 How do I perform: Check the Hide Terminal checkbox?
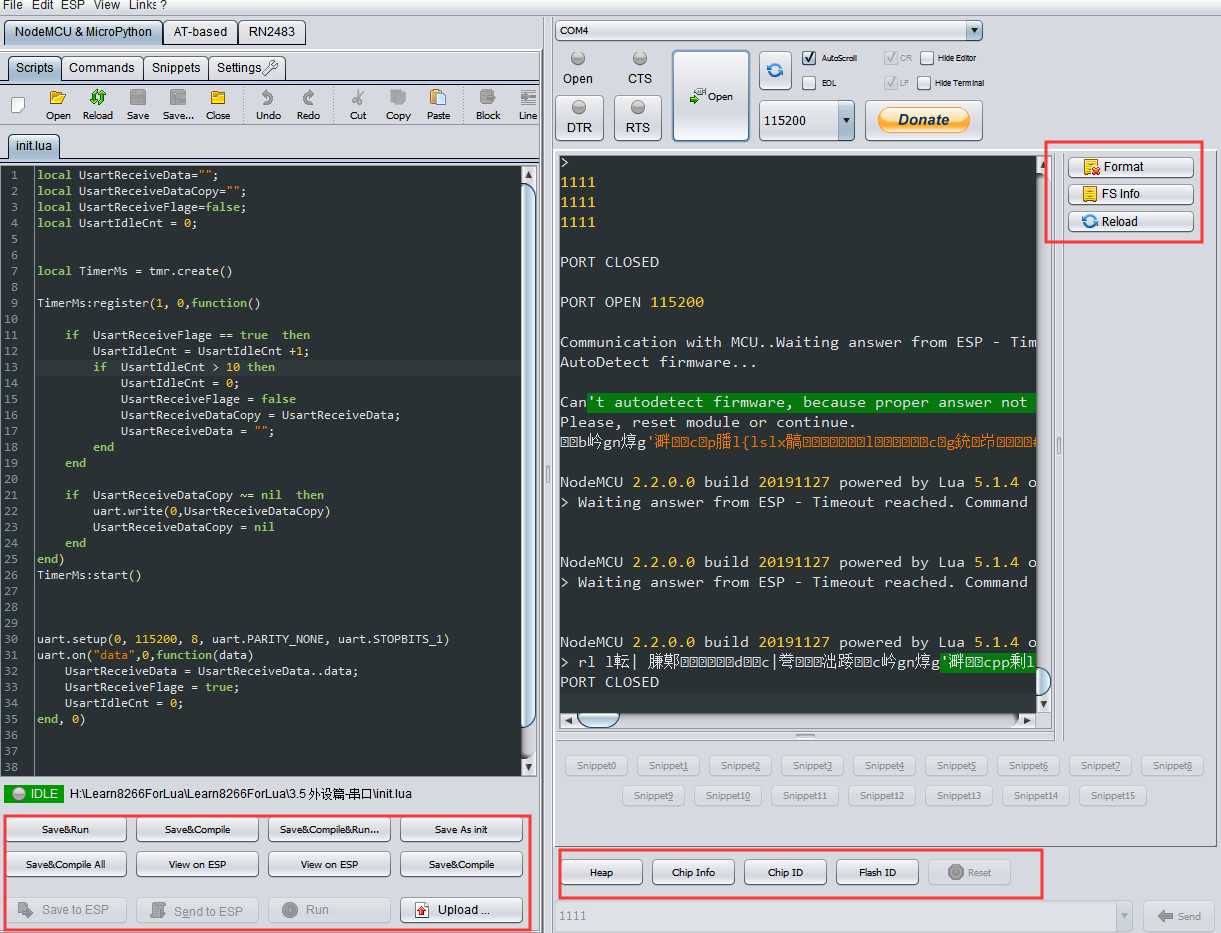[x=924, y=83]
